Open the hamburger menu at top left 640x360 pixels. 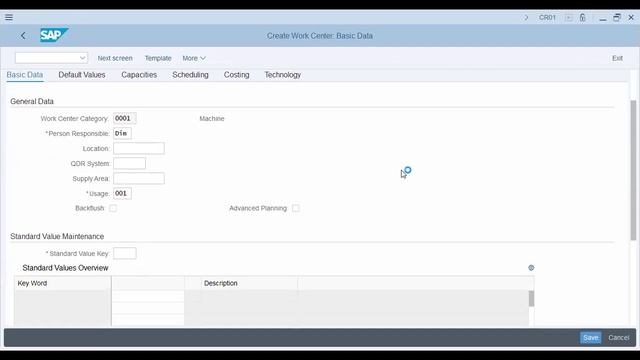pyautogui.click(x=9, y=17)
